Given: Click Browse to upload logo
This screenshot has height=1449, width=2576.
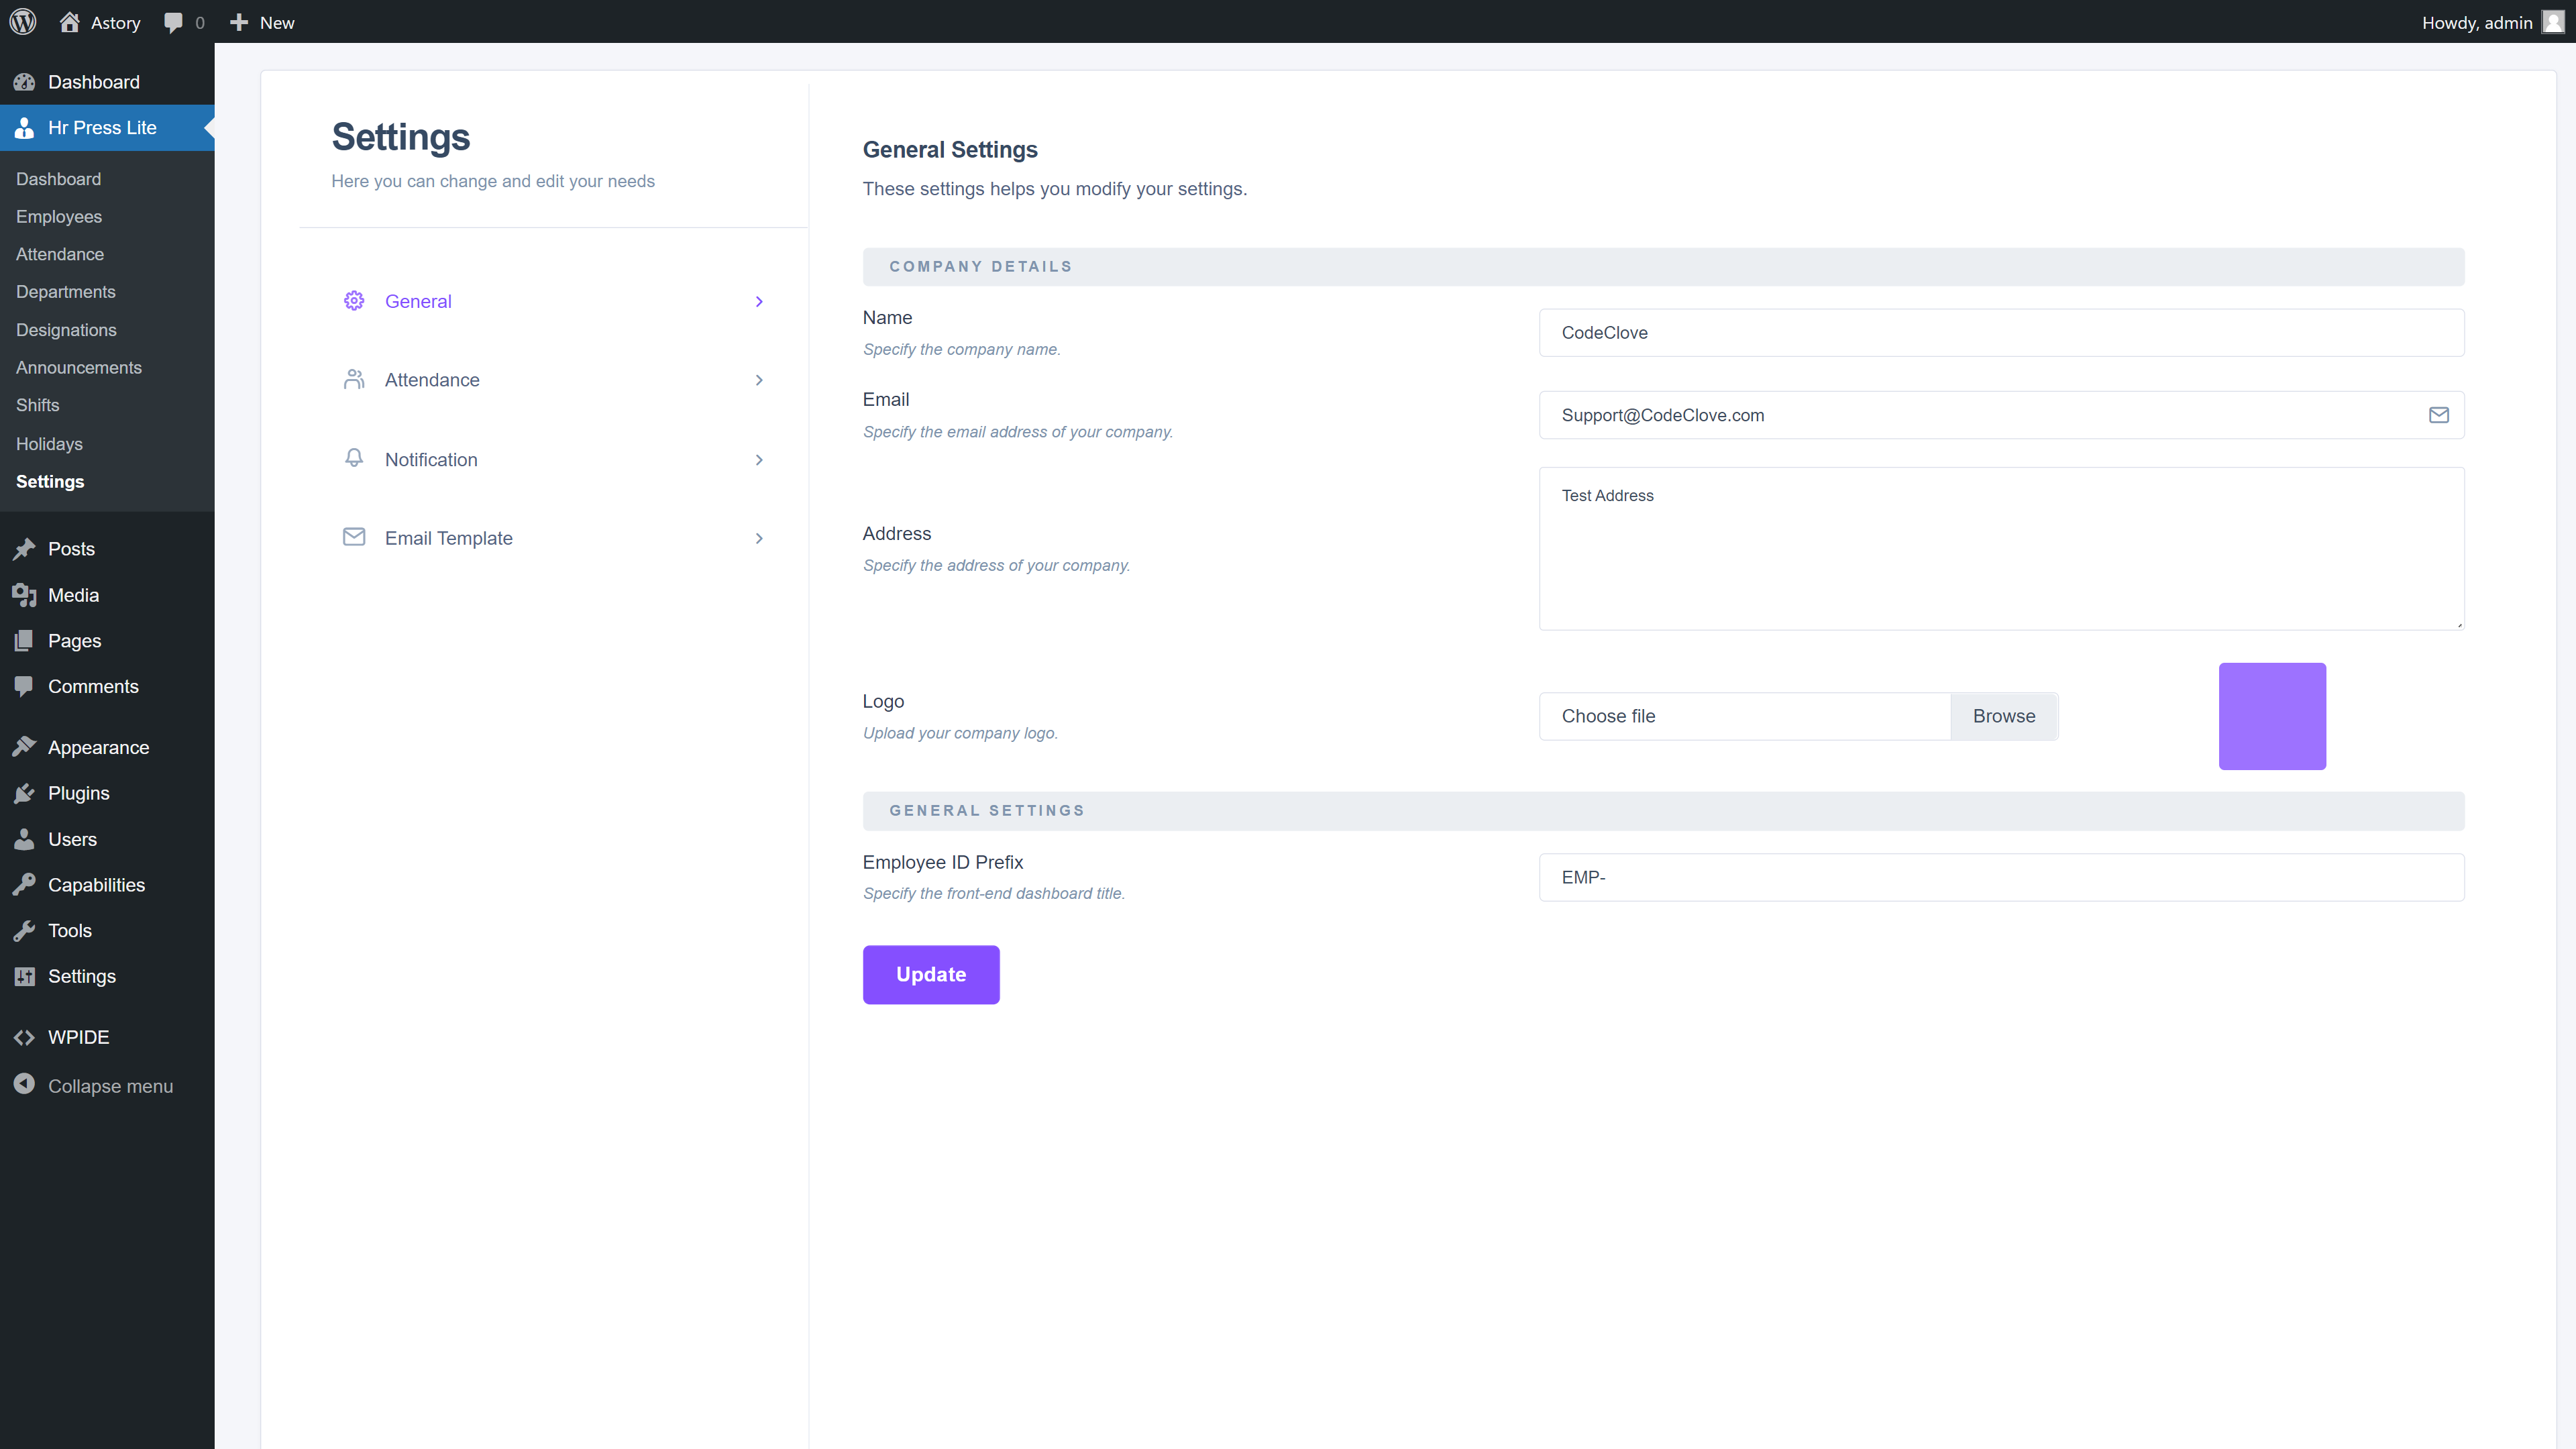Looking at the screenshot, I should 2003,716.
